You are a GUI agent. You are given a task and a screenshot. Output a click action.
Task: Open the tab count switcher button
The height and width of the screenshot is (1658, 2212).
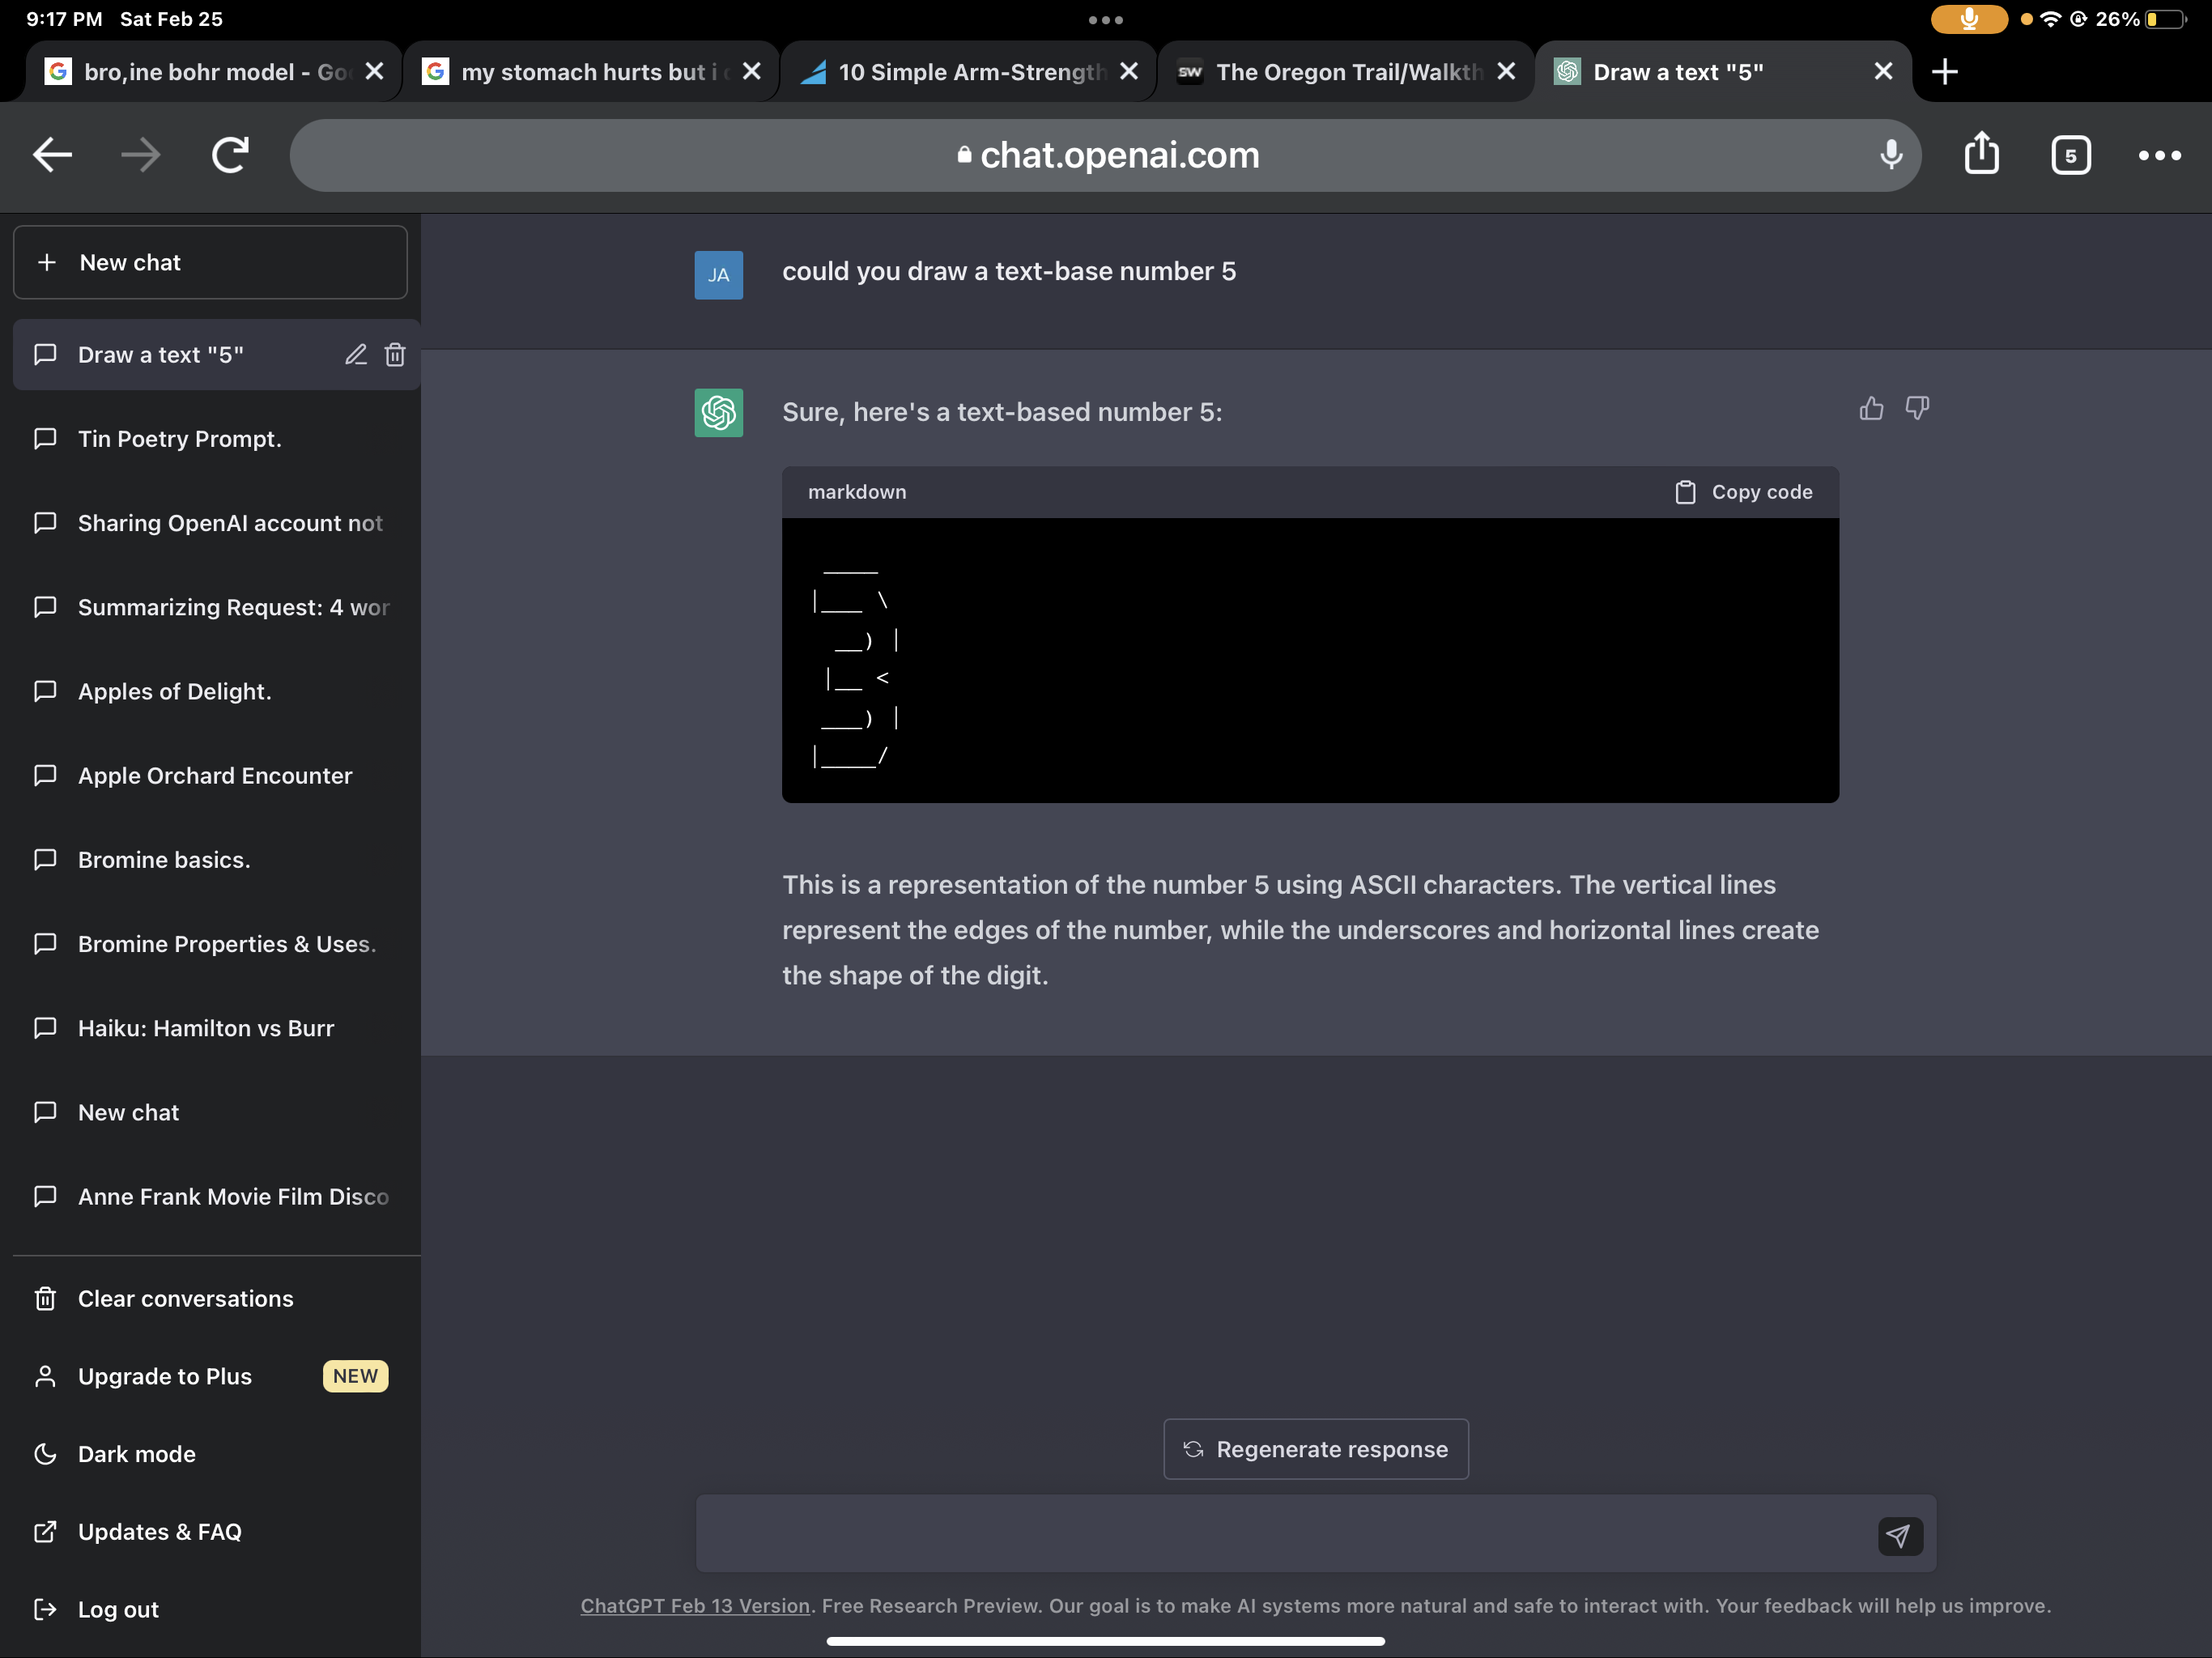(2070, 155)
